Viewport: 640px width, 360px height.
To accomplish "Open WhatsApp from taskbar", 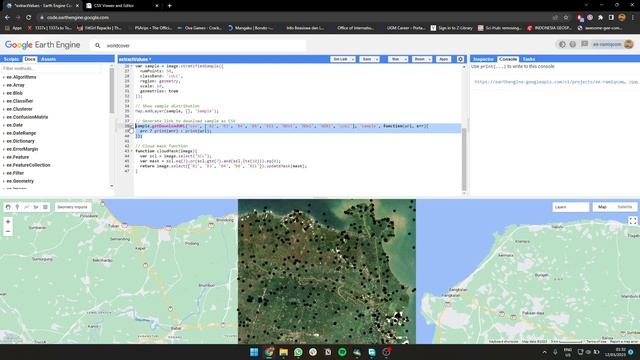I will [298, 352].
